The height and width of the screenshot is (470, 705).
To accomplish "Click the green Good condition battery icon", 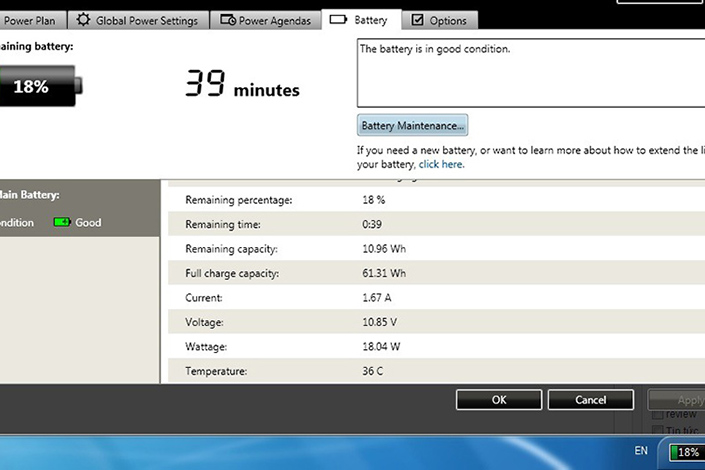I will (x=63, y=222).
